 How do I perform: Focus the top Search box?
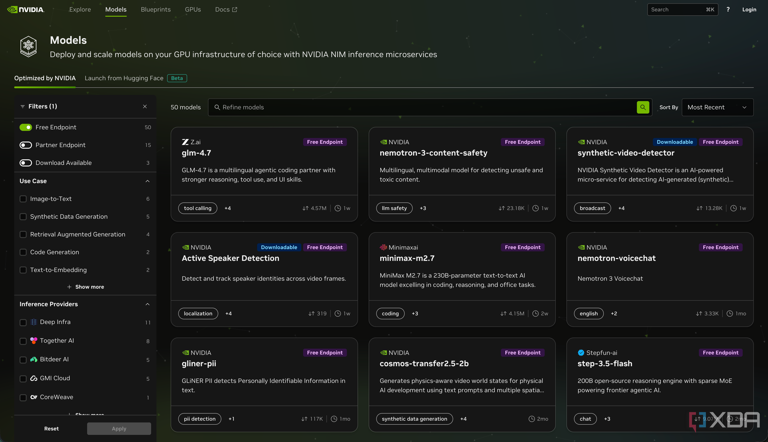click(682, 9)
